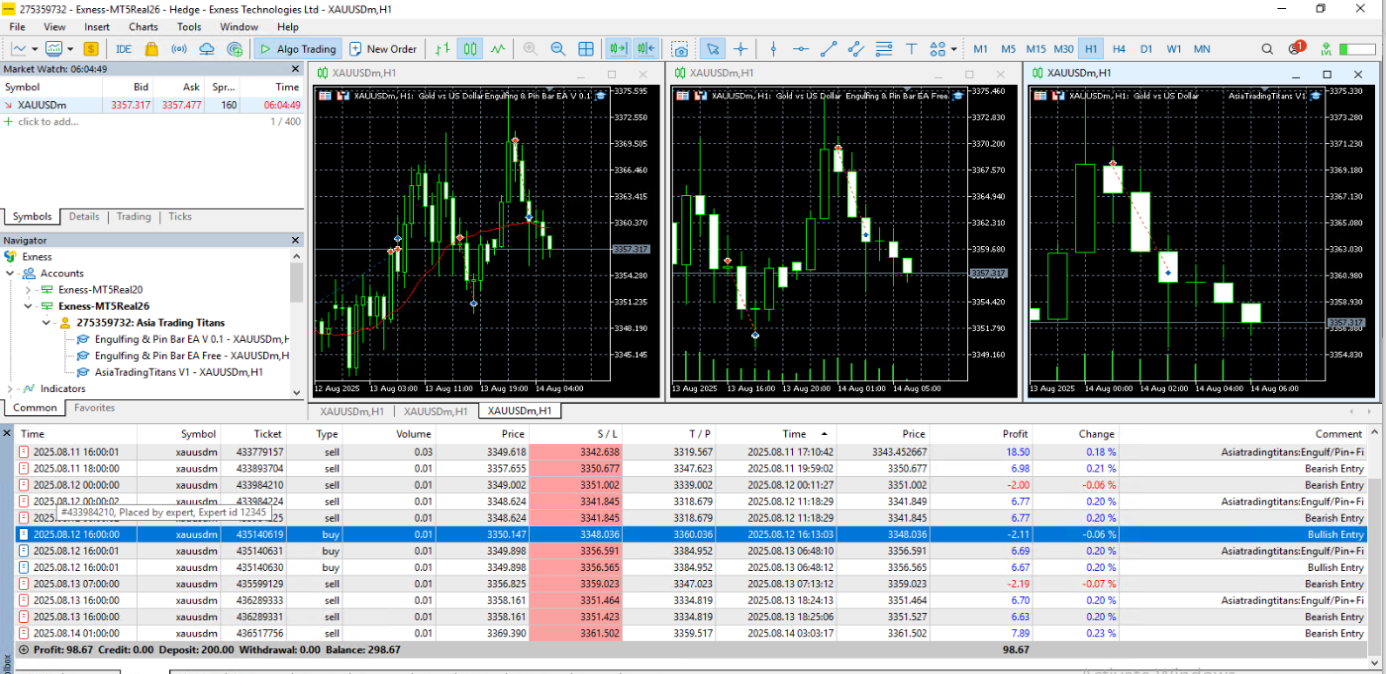Set timeframe to H4

(x=1118, y=48)
